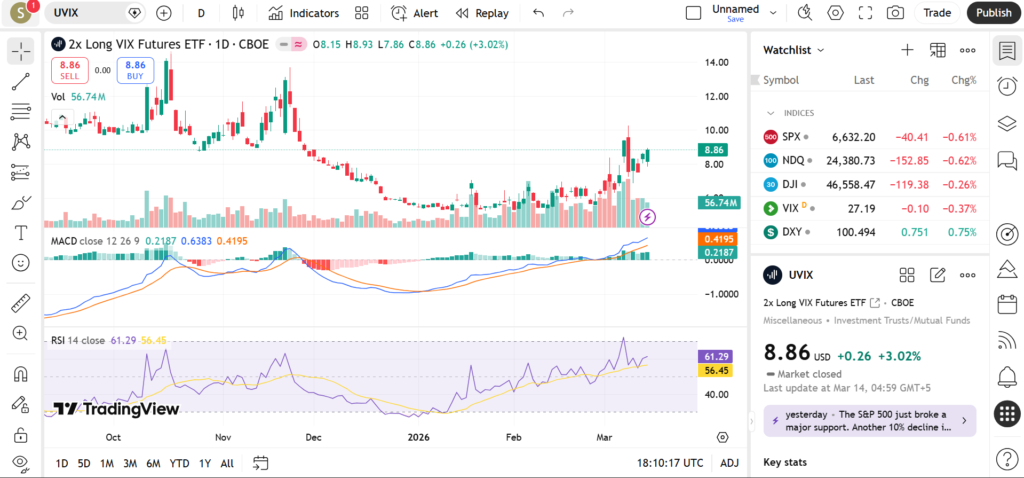The height and width of the screenshot is (478, 1024).
Task: Switch to the YTD time range
Action: [180, 463]
